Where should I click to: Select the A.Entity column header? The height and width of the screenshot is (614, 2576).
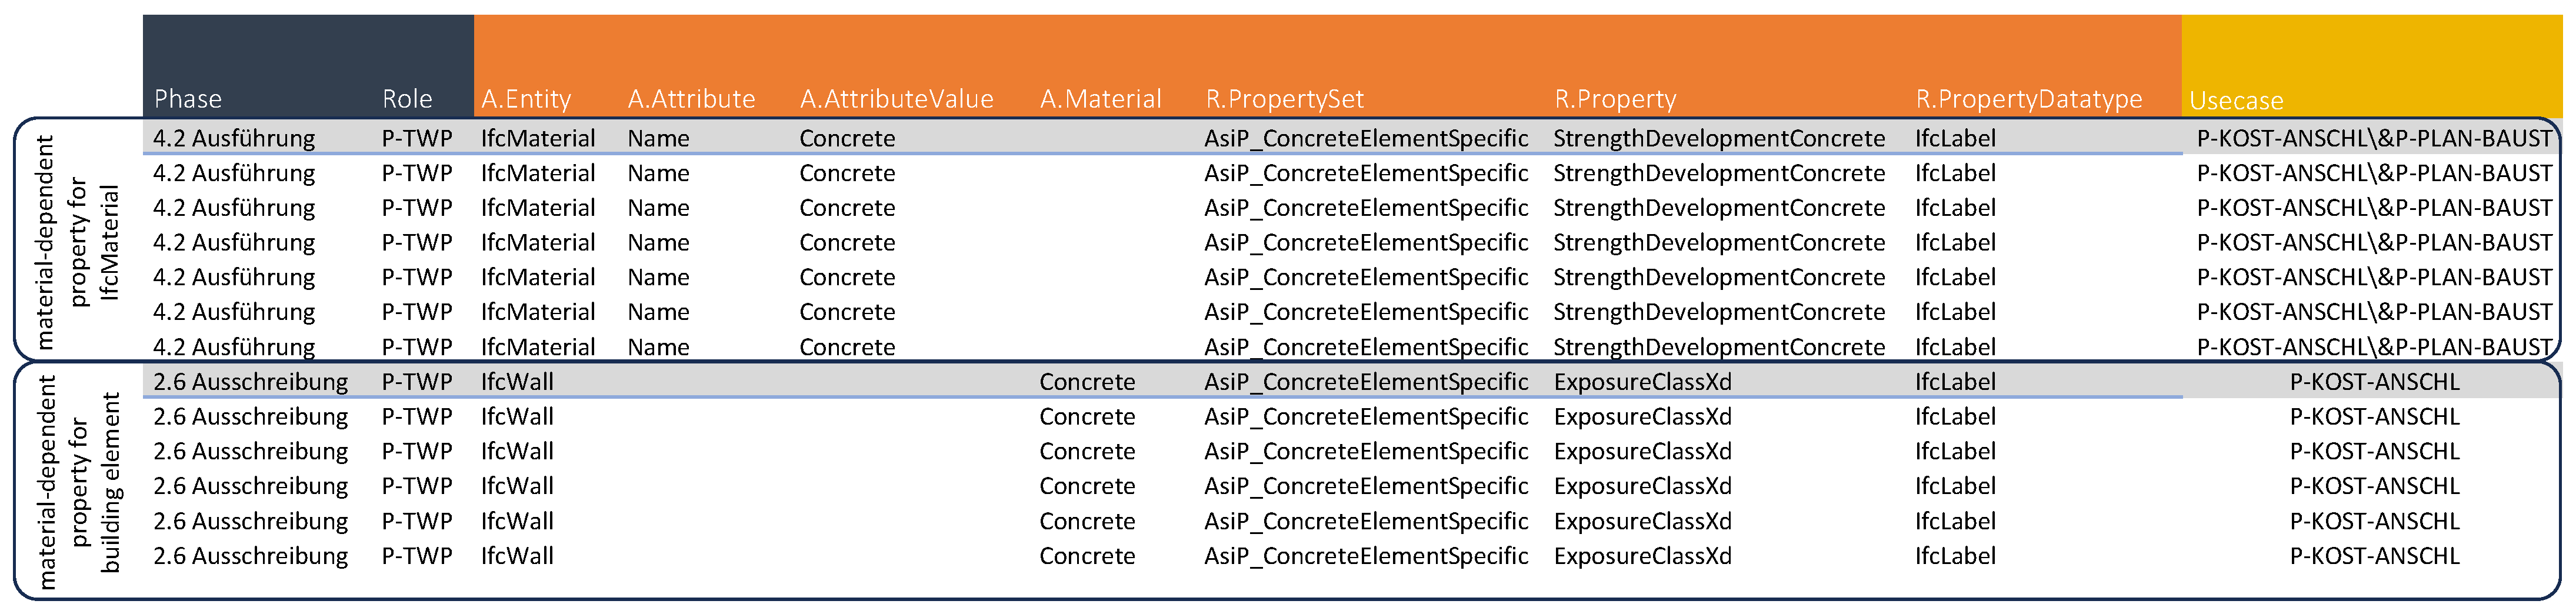(x=526, y=99)
